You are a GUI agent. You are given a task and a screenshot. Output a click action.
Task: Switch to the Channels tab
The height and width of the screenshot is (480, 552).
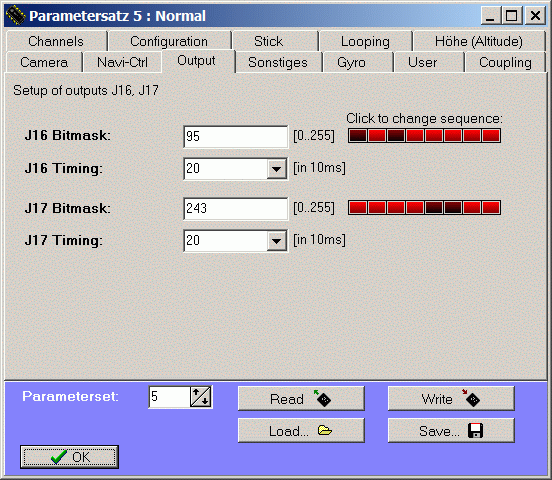56,41
